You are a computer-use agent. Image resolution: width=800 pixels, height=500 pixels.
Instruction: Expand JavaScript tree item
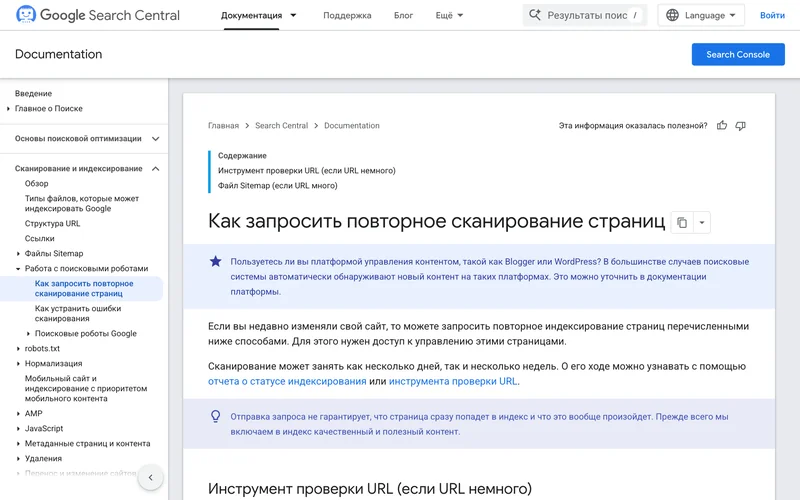[x=18, y=429]
